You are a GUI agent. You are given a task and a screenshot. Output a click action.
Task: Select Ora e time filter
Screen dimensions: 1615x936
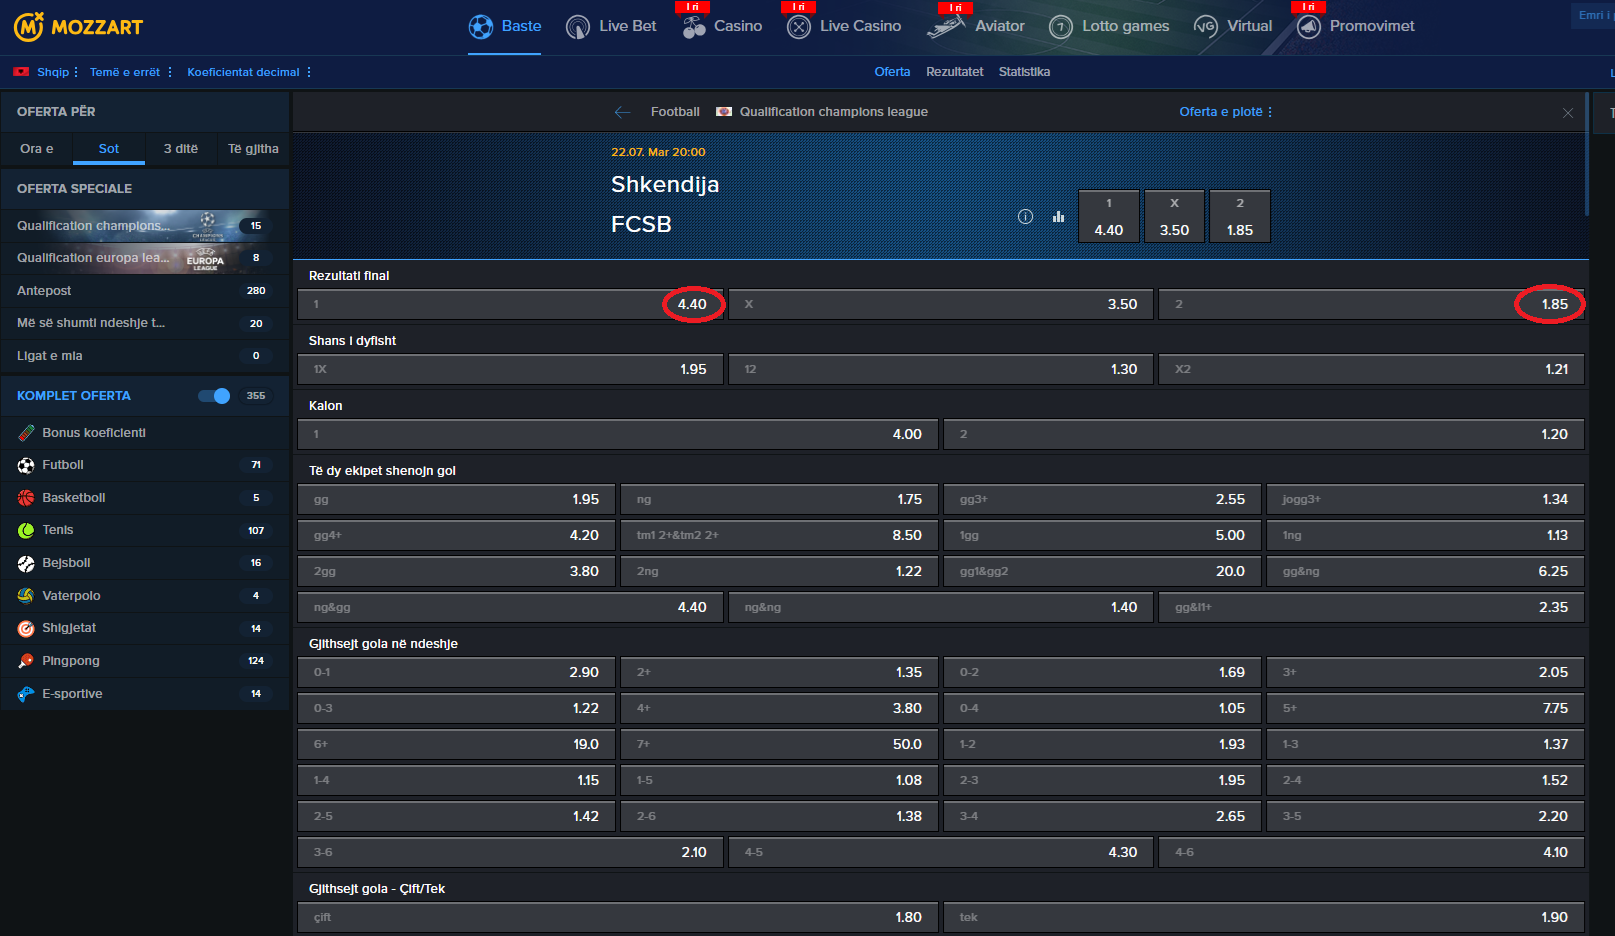(x=37, y=149)
